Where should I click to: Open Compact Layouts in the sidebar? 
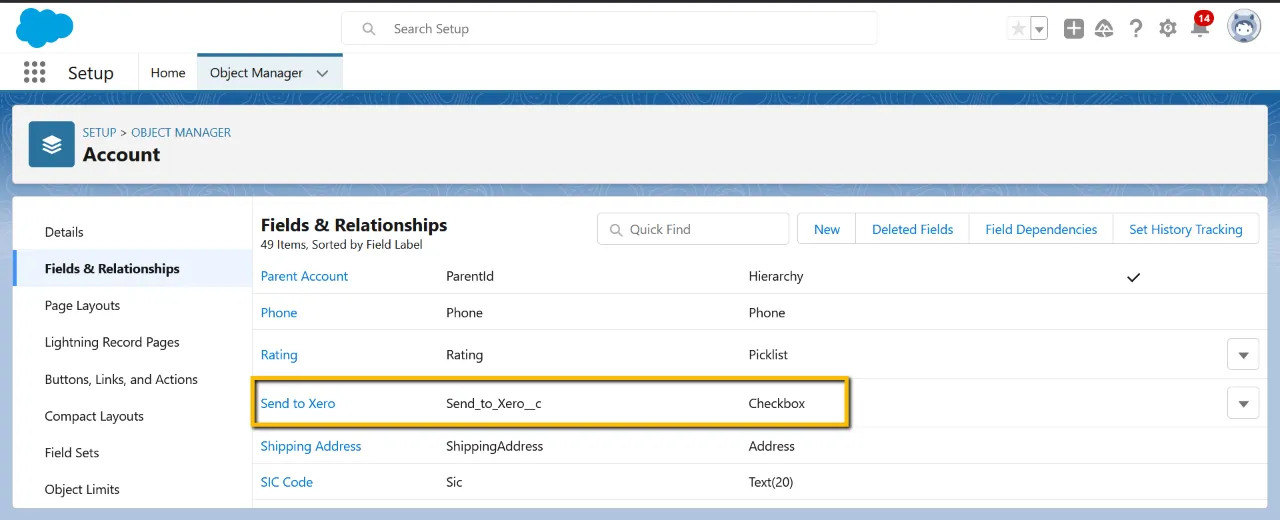point(94,416)
